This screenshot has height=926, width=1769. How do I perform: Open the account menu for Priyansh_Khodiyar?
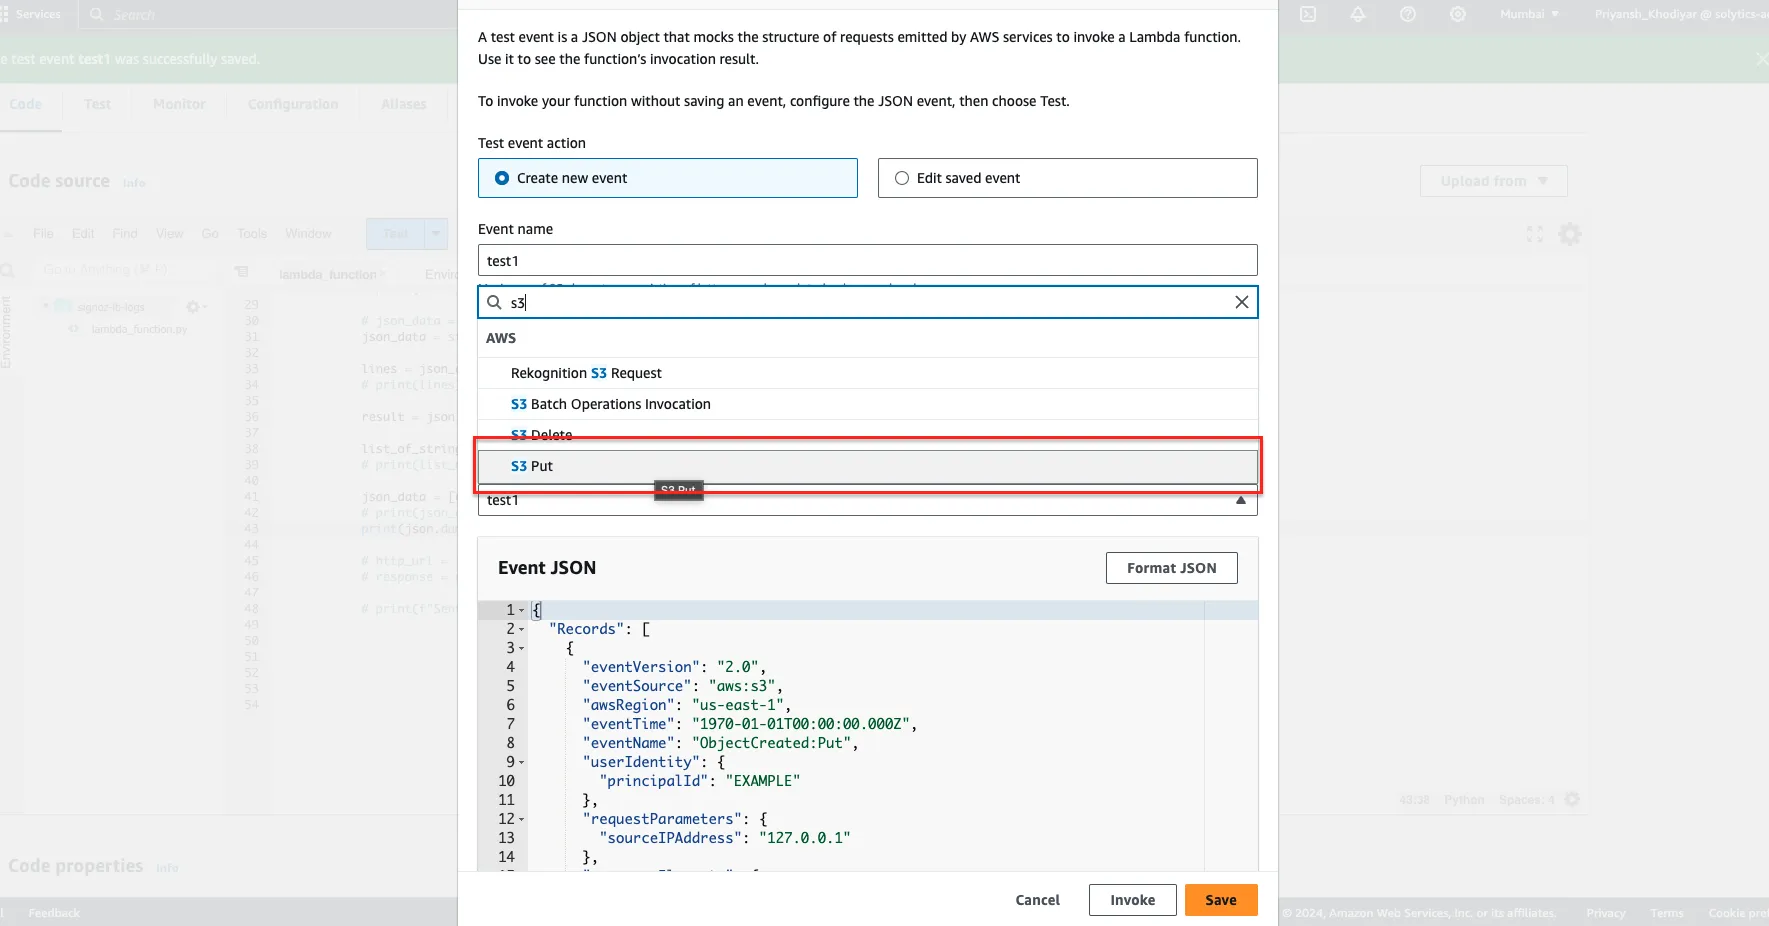coord(1681,14)
